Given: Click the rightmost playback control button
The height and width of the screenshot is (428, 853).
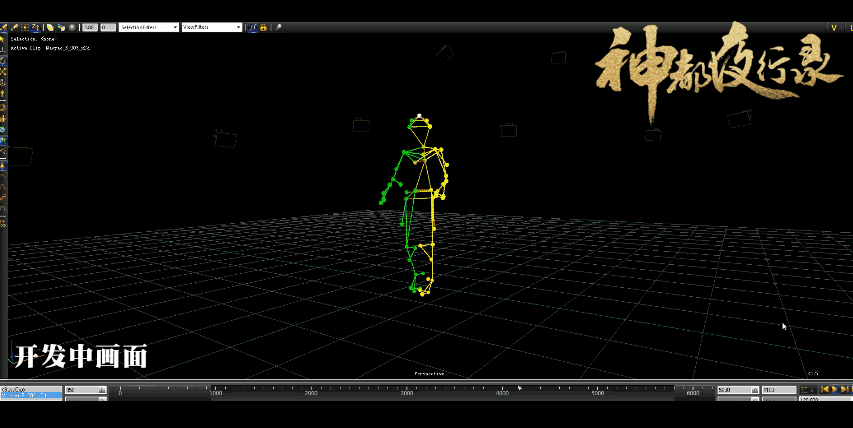Looking at the screenshot, I should pyautogui.click(x=847, y=389).
